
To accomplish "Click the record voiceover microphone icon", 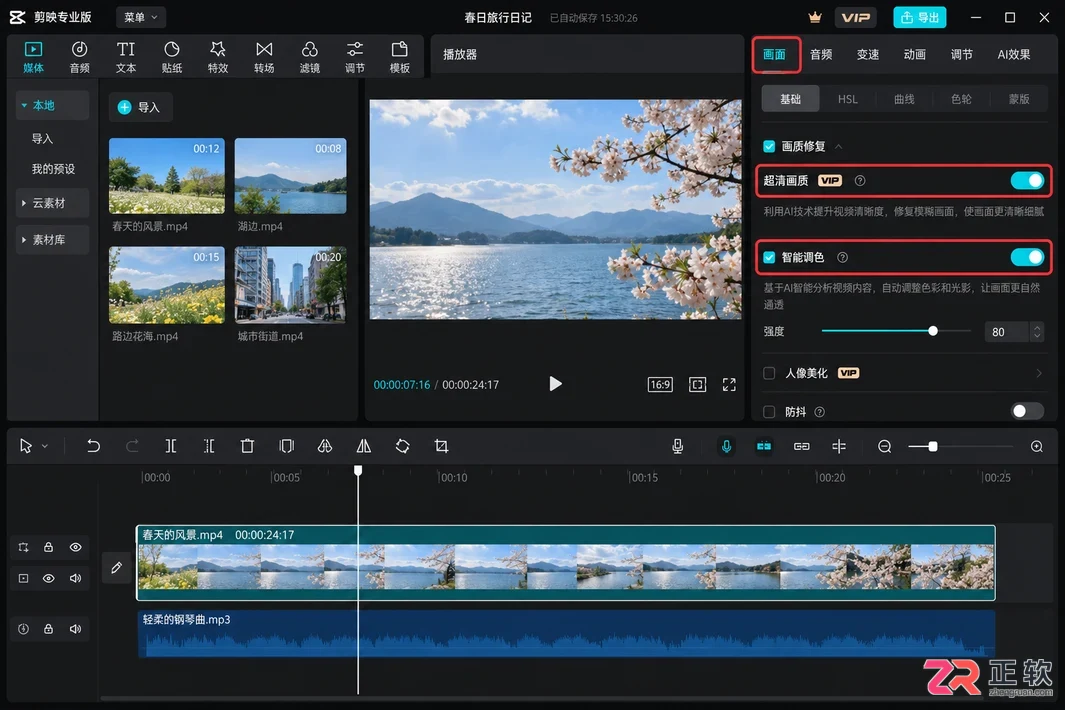I will (x=677, y=446).
